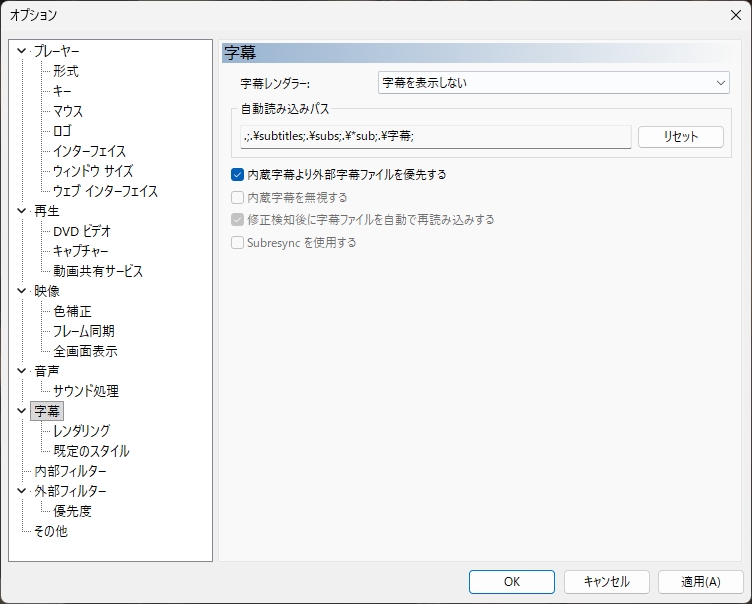
Task: Select the その他 tree item
Action: pos(51,531)
